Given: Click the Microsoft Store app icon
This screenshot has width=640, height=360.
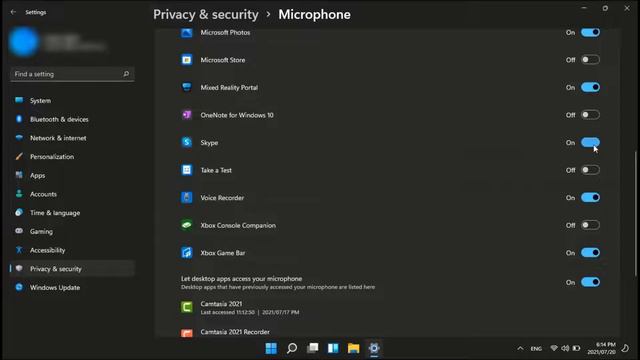Looking at the screenshot, I should pyautogui.click(x=187, y=60).
